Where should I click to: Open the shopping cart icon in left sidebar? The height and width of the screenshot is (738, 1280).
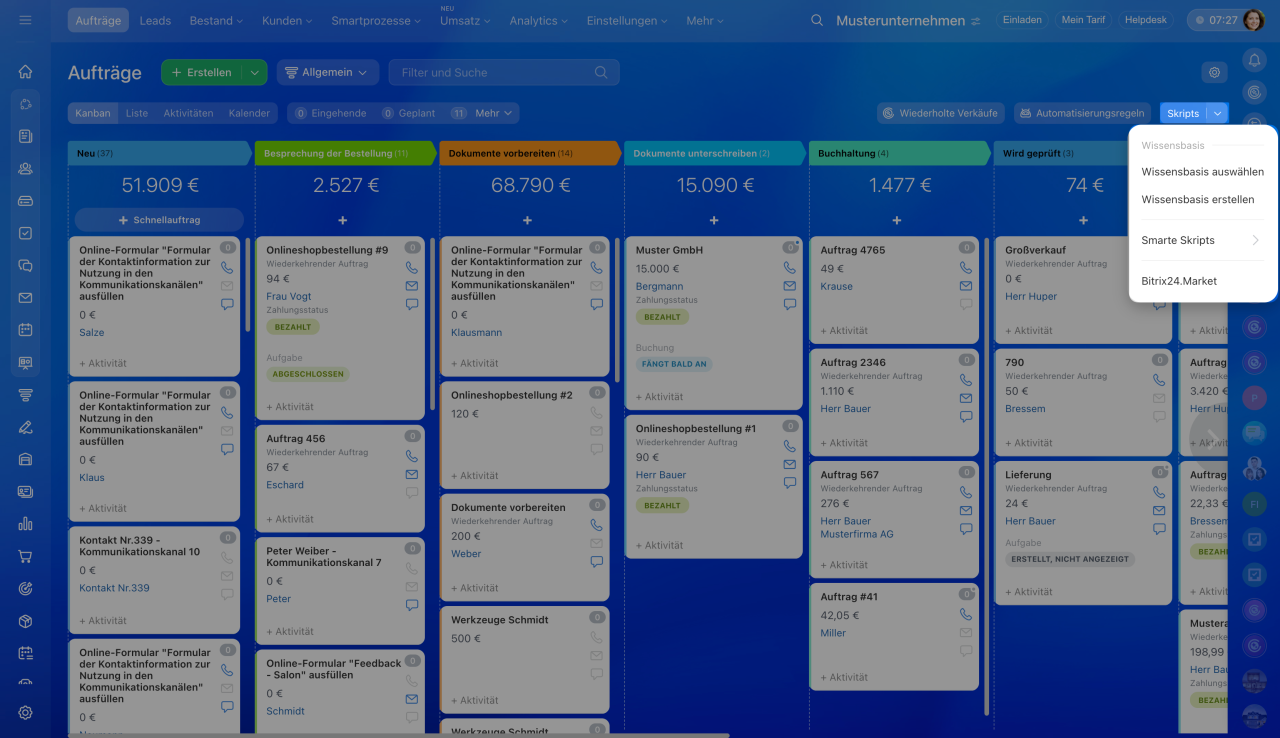pyautogui.click(x=25, y=556)
